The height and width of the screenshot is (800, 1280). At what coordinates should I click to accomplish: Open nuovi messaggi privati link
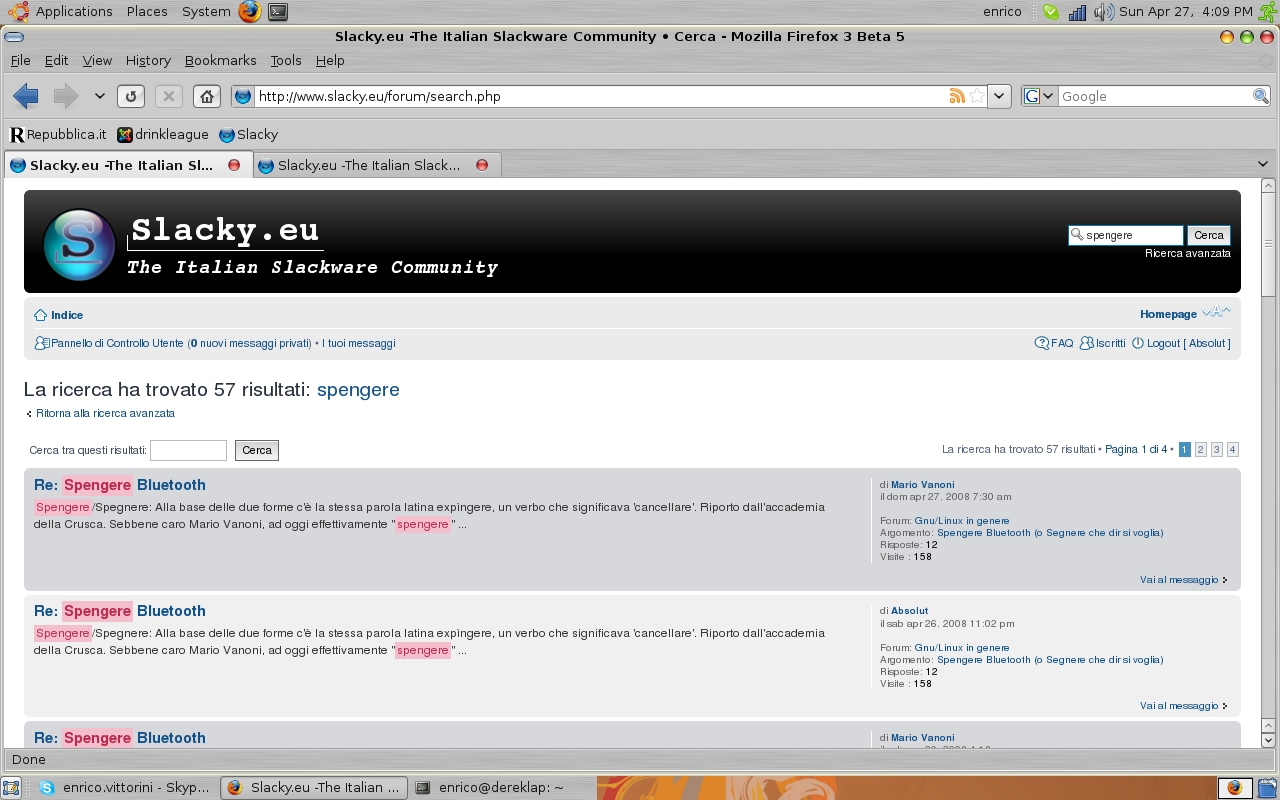click(250, 343)
